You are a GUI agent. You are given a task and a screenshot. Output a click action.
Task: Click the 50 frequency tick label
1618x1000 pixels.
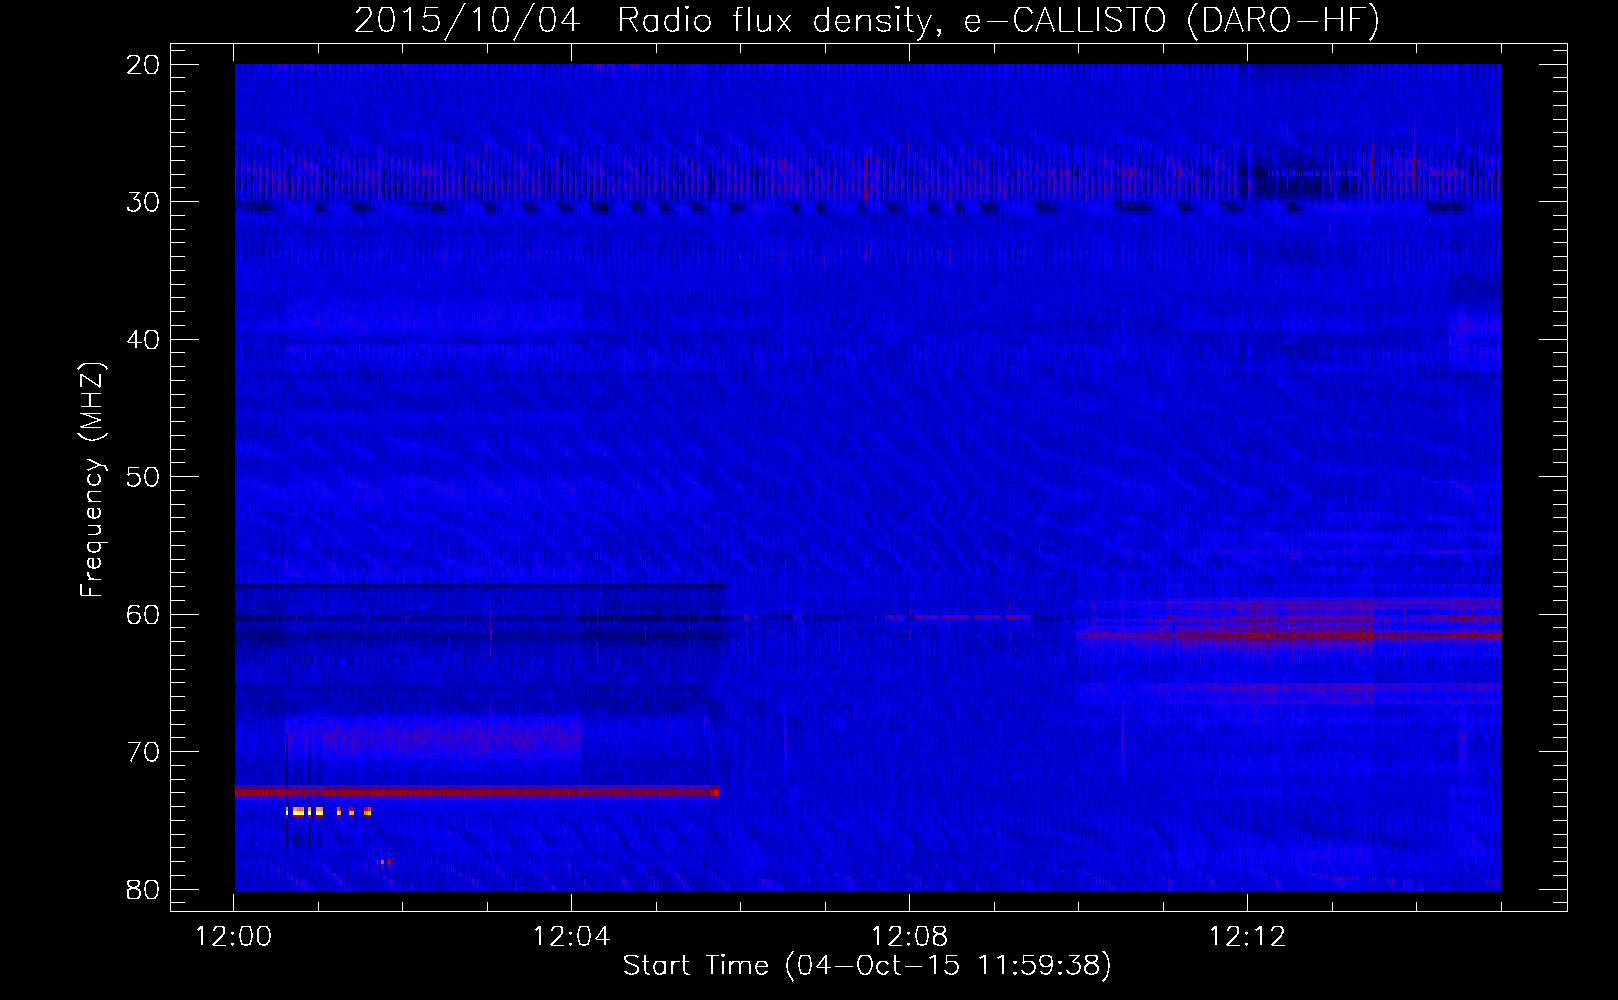coord(143,477)
